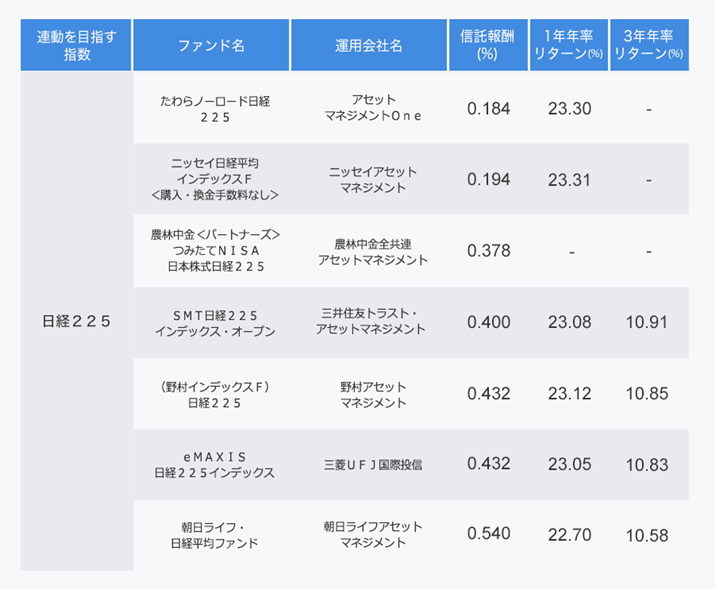This screenshot has width=715, height=589.
Task: Select the 0.184 trust fee value
Action: point(488,108)
